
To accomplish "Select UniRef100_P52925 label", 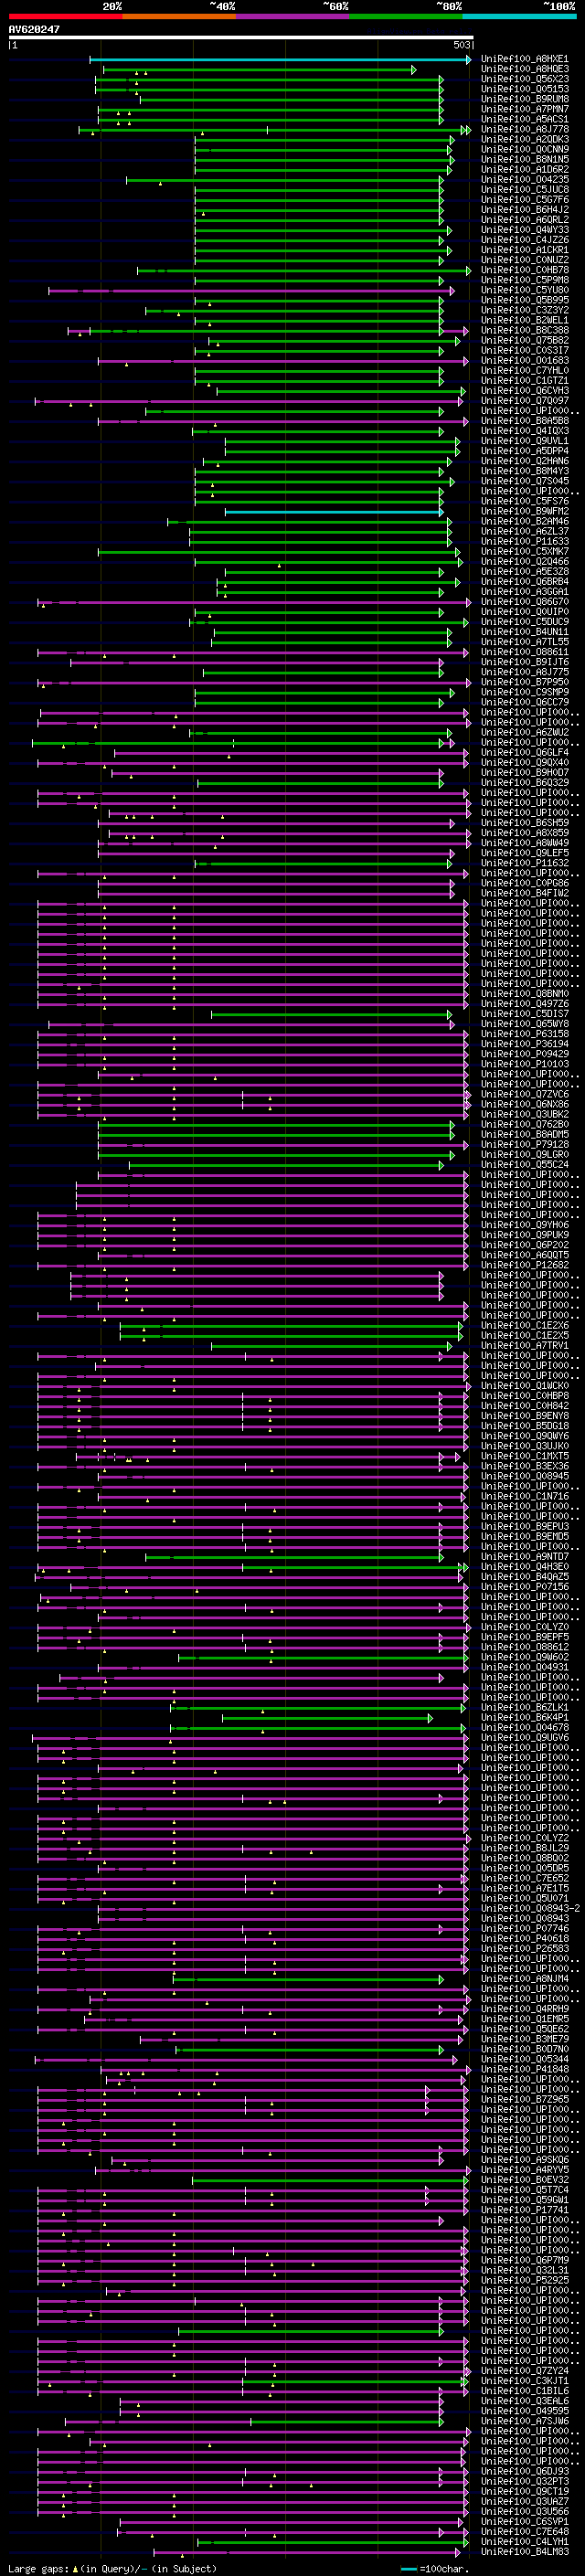I will coord(524,2280).
